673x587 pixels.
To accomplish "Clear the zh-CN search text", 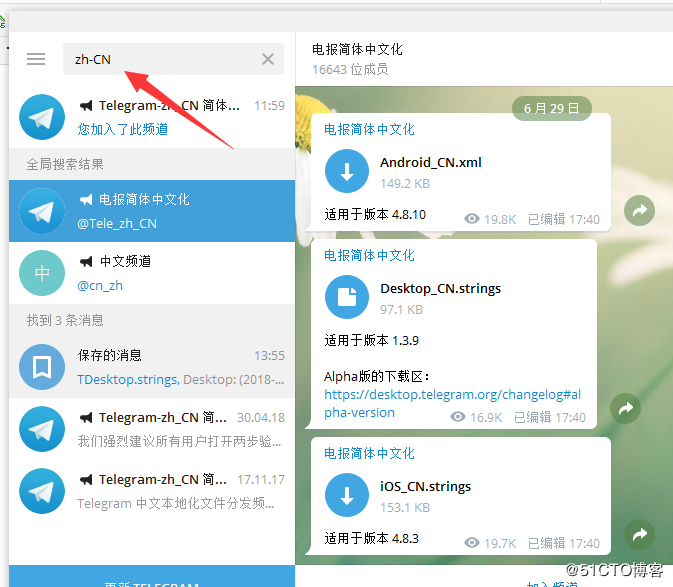I will pos(268,59).
